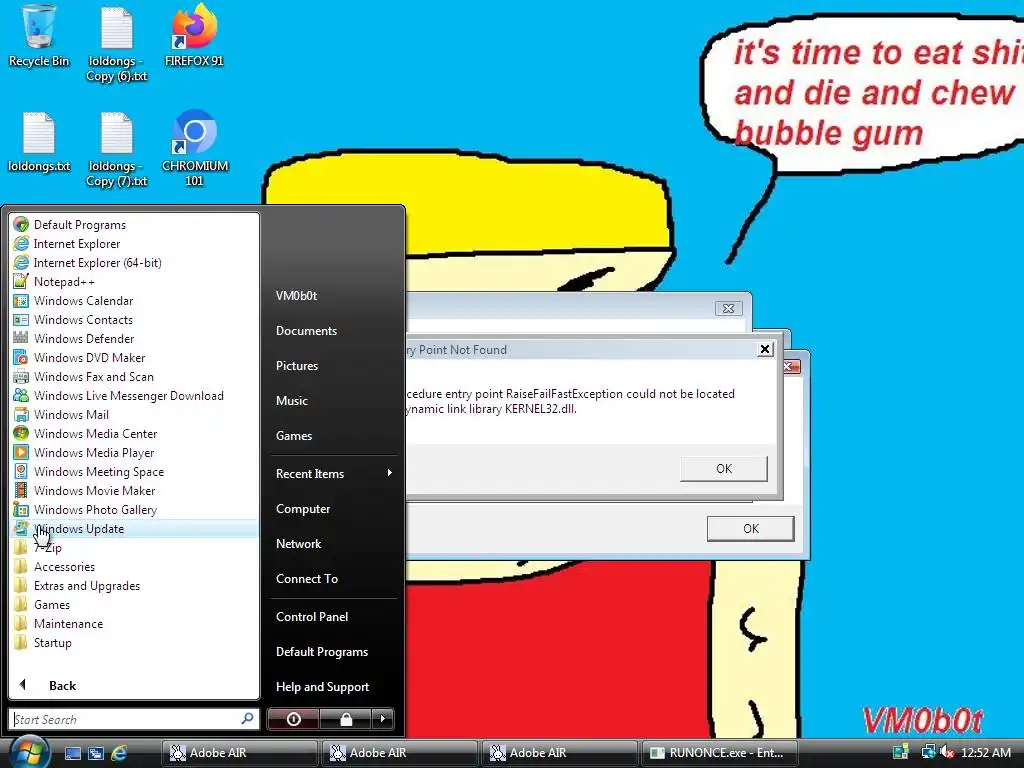Click OK in the Entry Point Not Found dialog
Screen dimensions: 1024x768
pyautogui.click(x=724, y=469)
